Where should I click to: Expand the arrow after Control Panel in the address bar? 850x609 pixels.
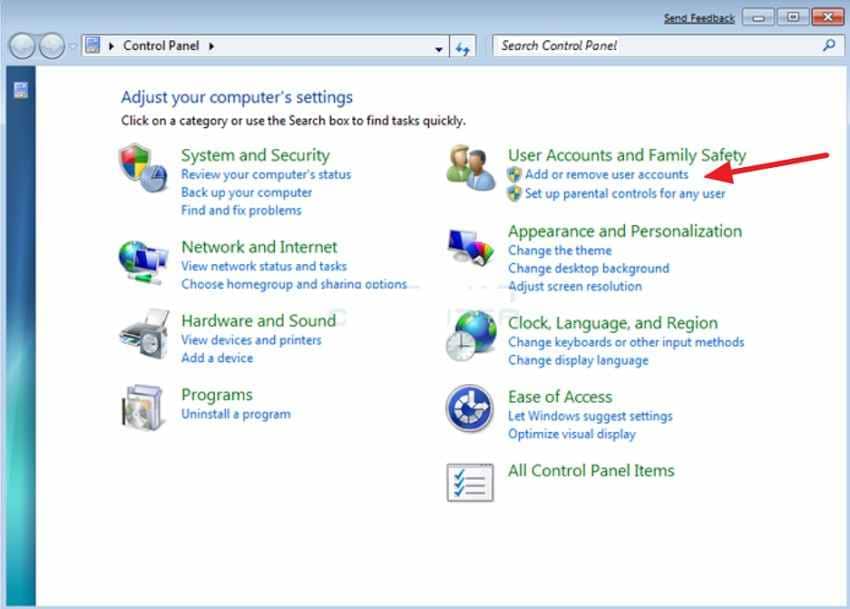pyautogui.click(x=211, y=46)
